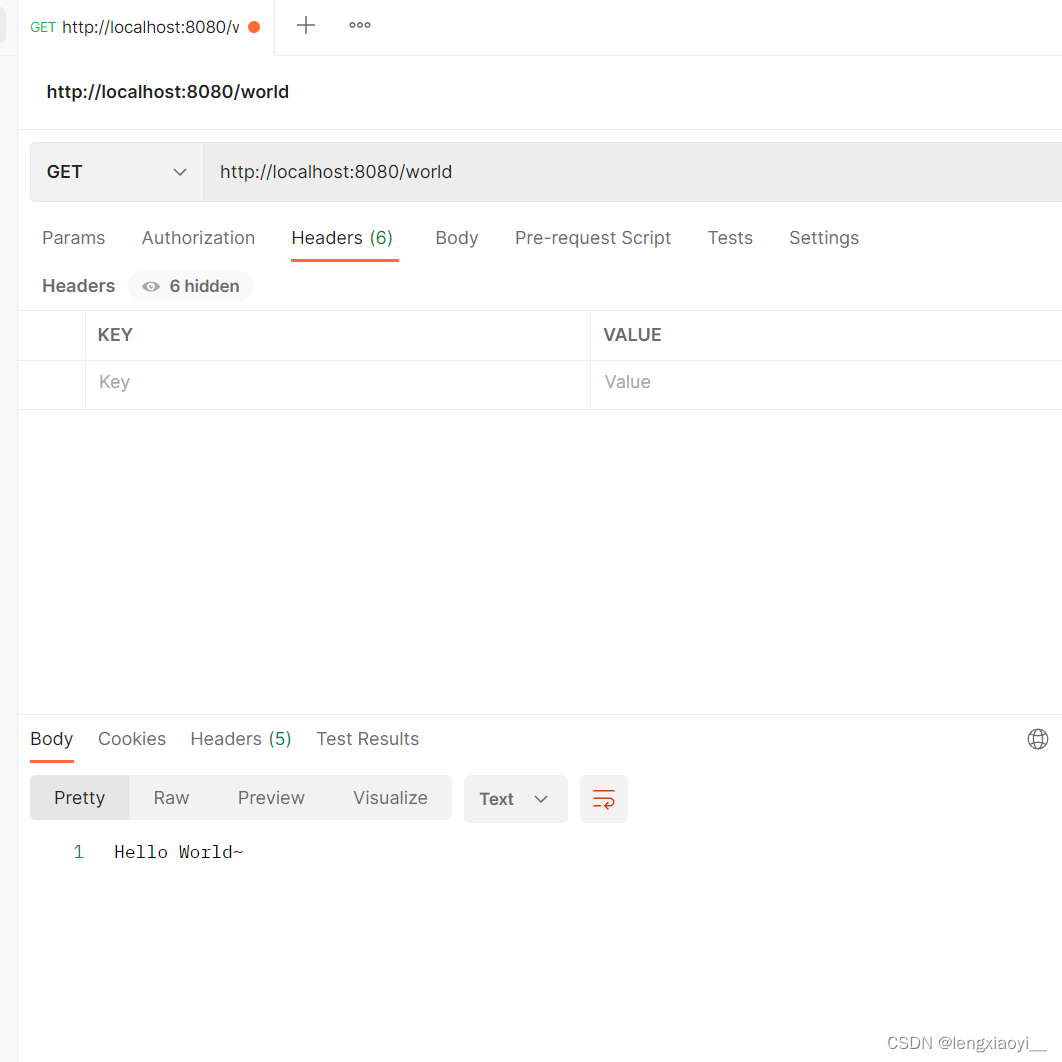Click the Hello World~ response text
1062x1062 pixels.
pyautogui.click(x=179, y=852)
